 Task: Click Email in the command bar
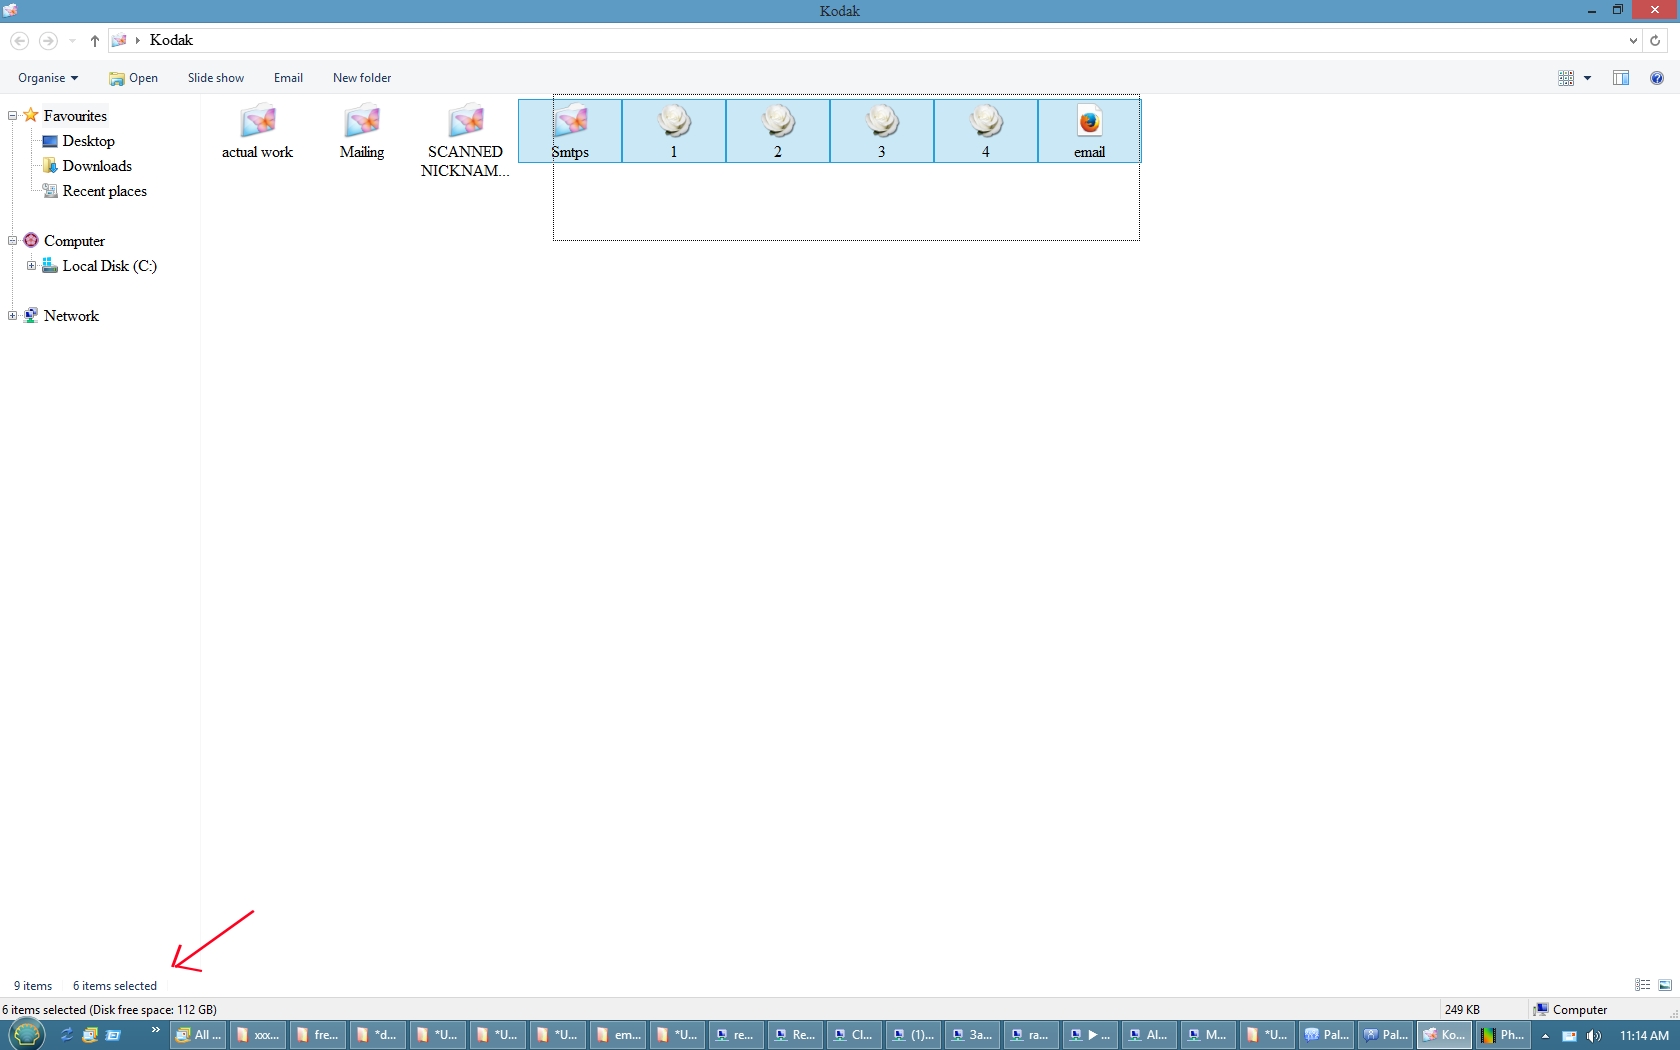288,78
